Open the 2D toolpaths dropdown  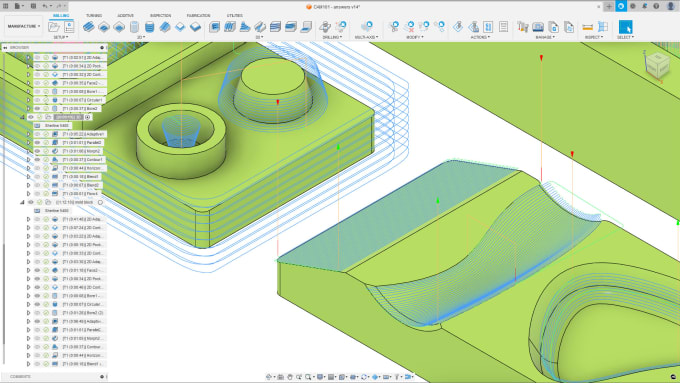pos(141,37)
